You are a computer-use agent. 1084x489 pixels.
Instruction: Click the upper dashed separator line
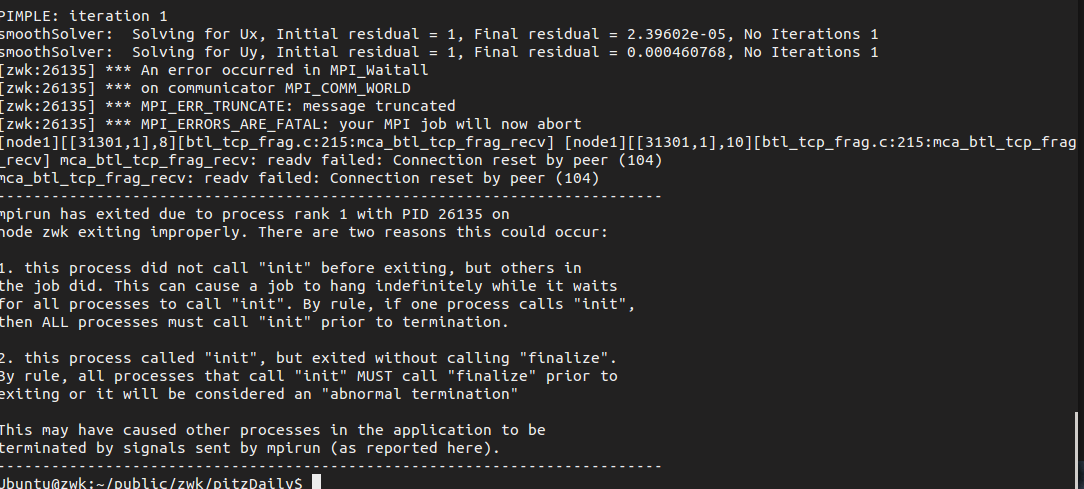pyautogui.click(x=330, y=196)
